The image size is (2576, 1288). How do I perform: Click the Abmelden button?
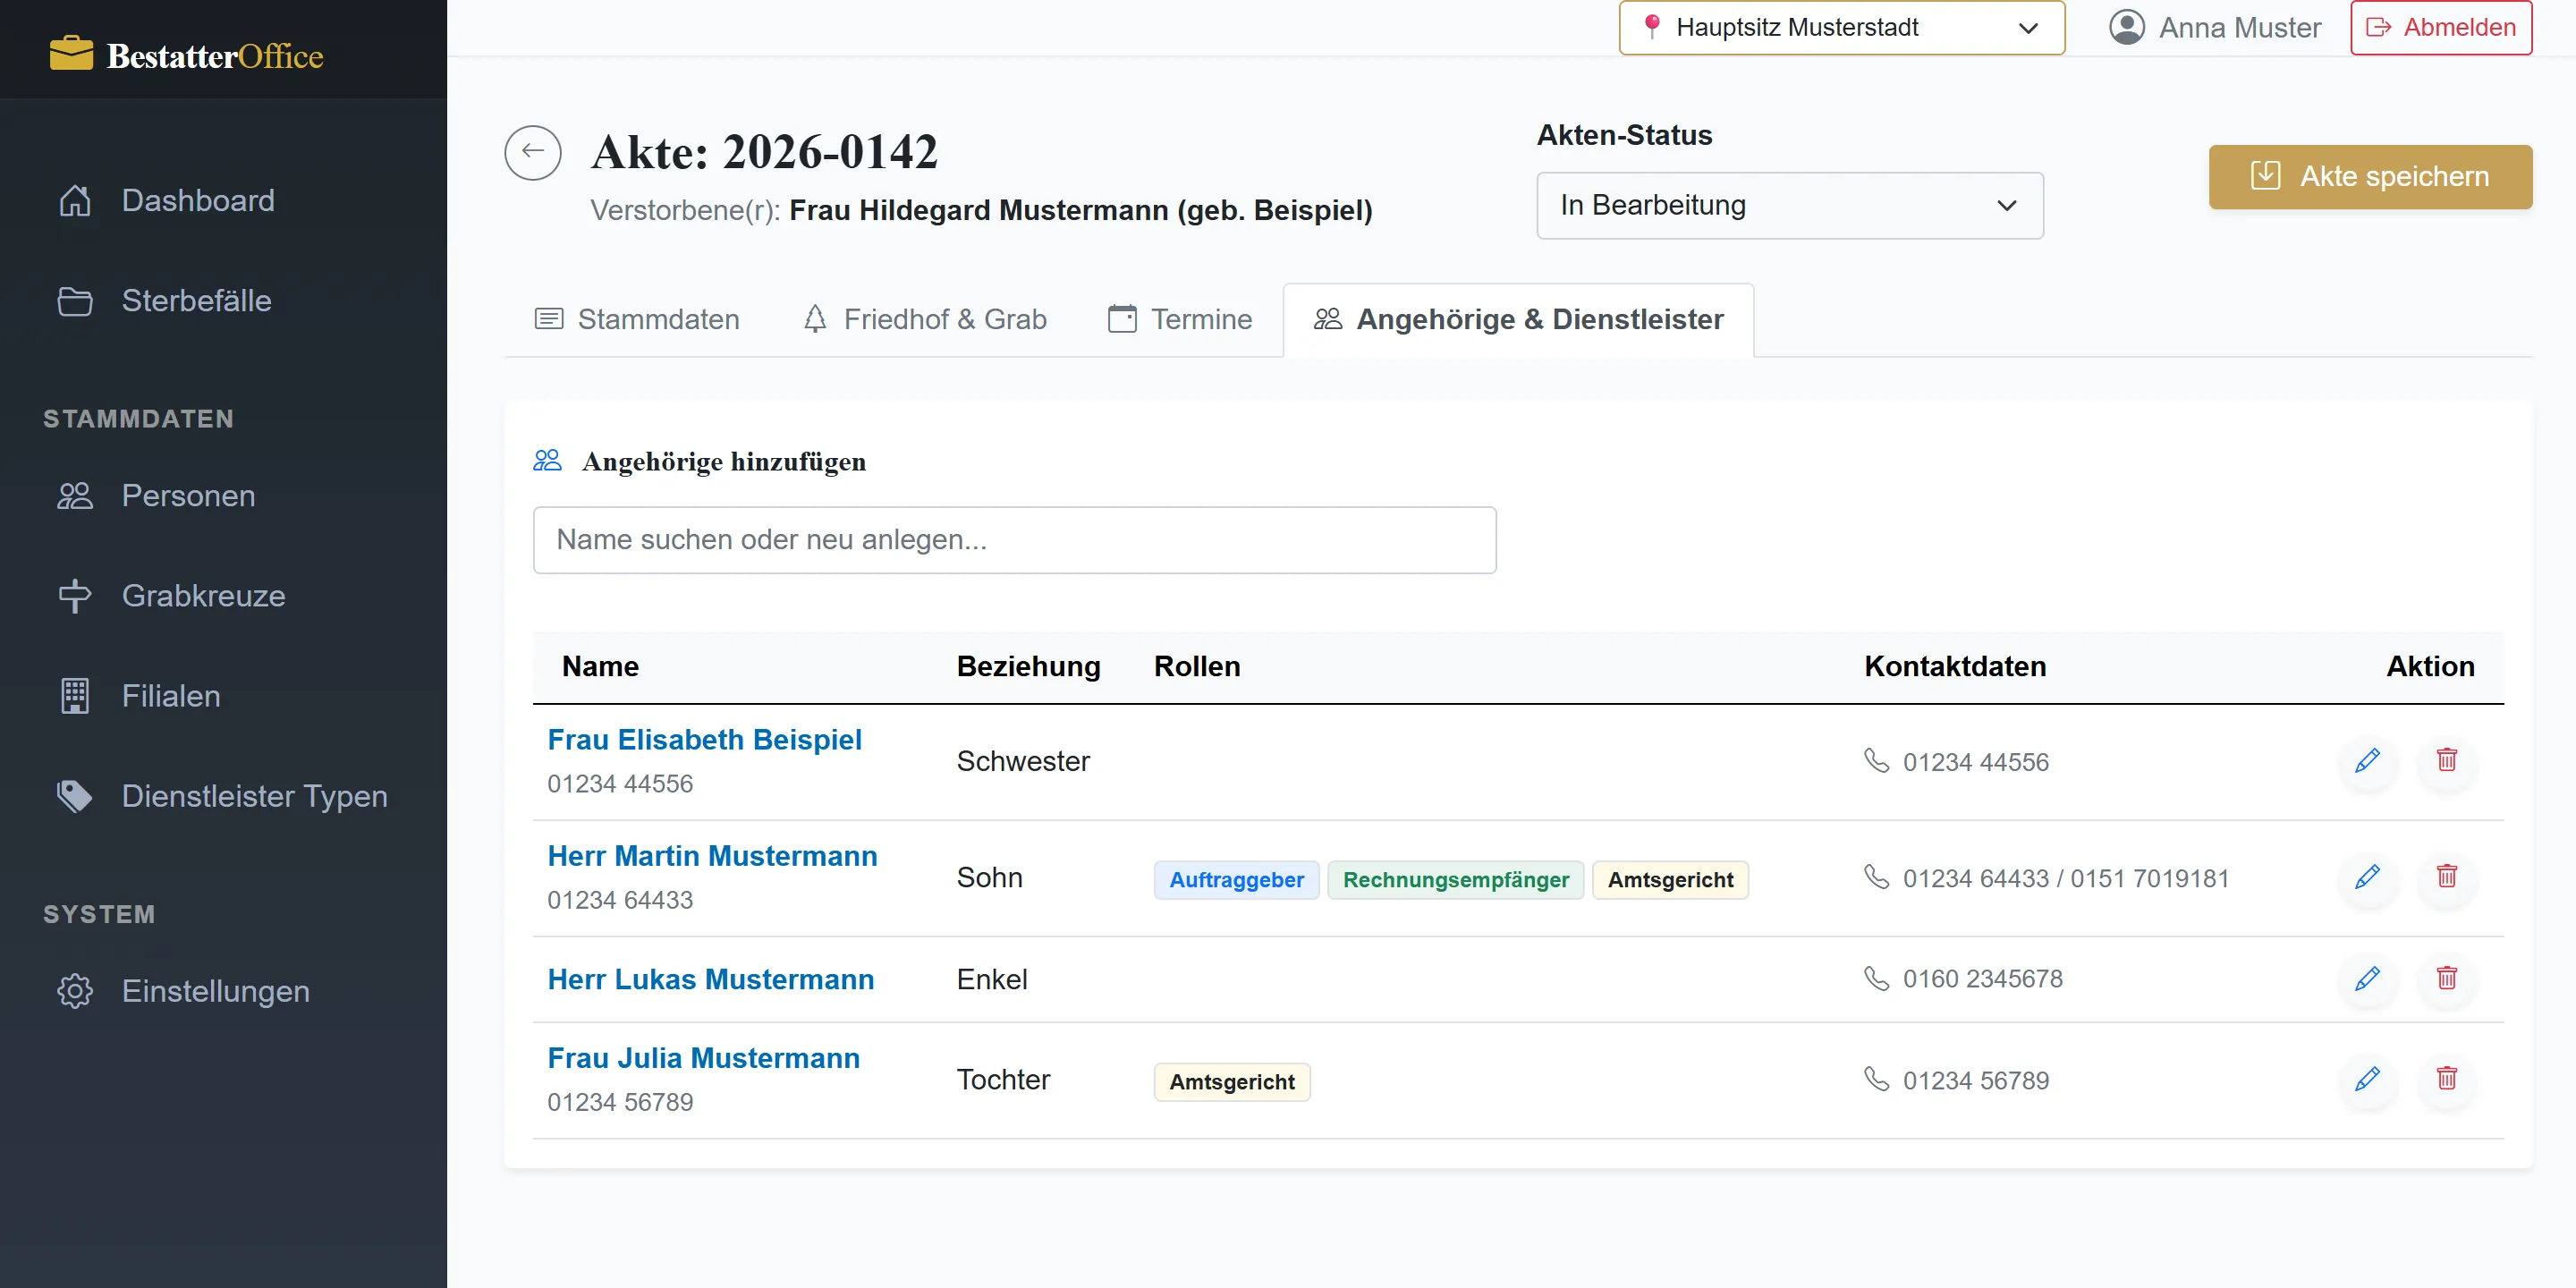(x=2441, y=27)
